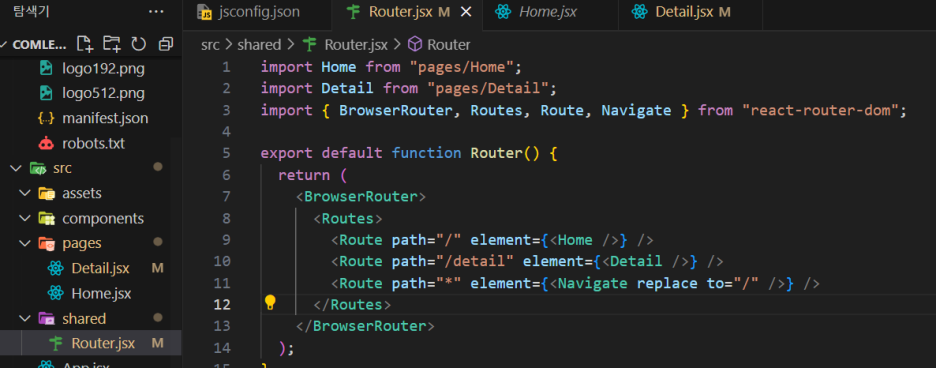
Task: Collapse the pages folder chevron
Action: [24, 243]
